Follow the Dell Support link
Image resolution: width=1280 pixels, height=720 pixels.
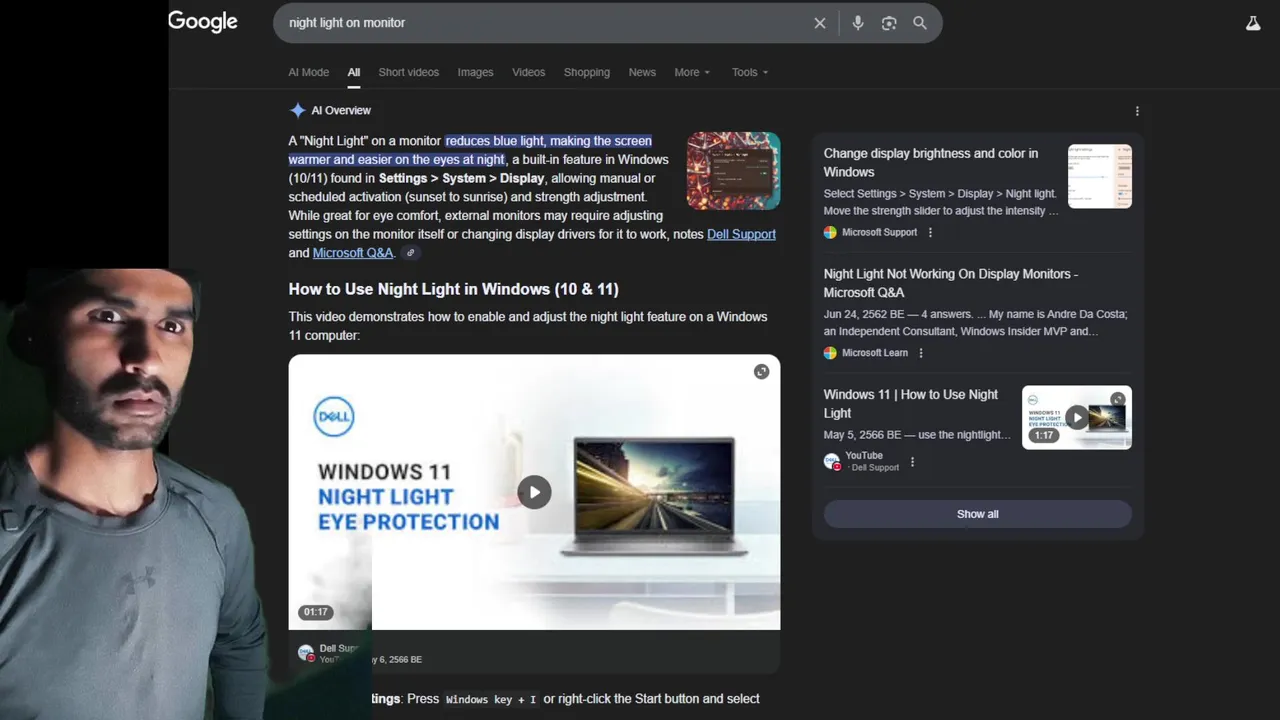coord(741,234)
